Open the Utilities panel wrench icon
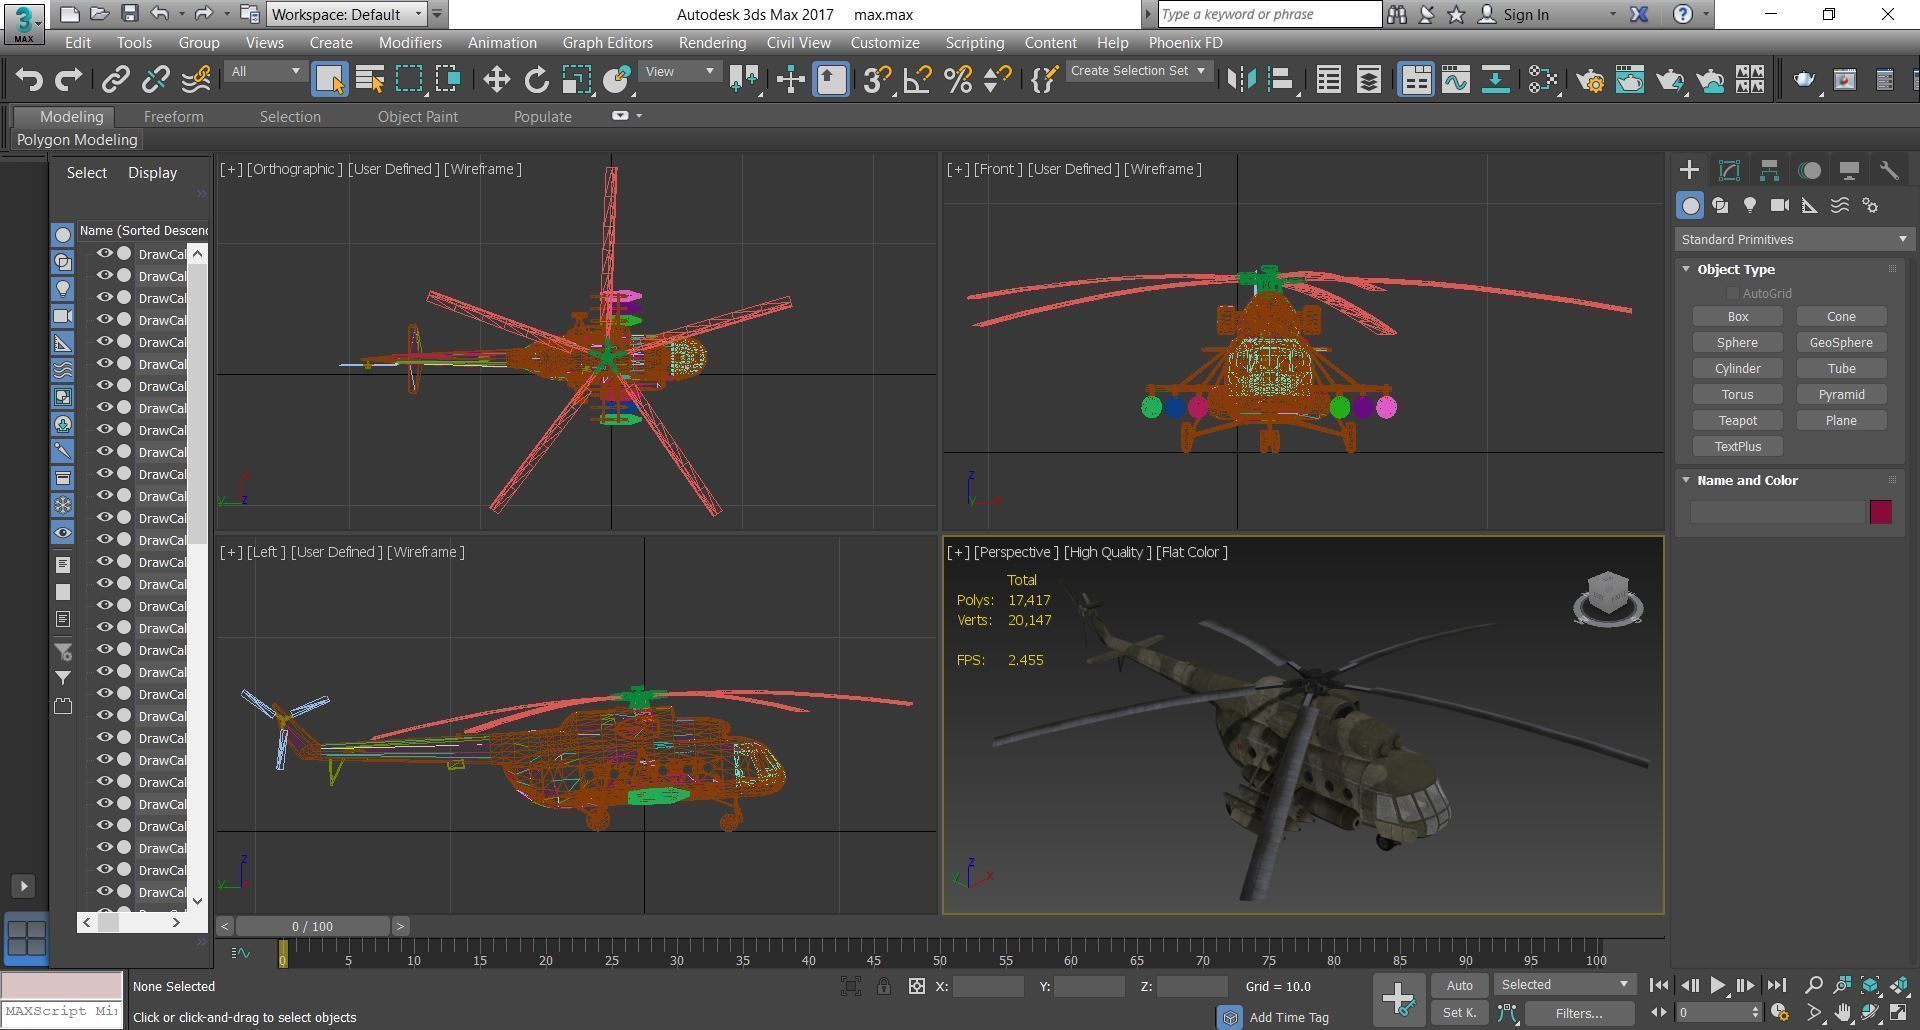The image size is (1920, 1030). pos(1890,170)
